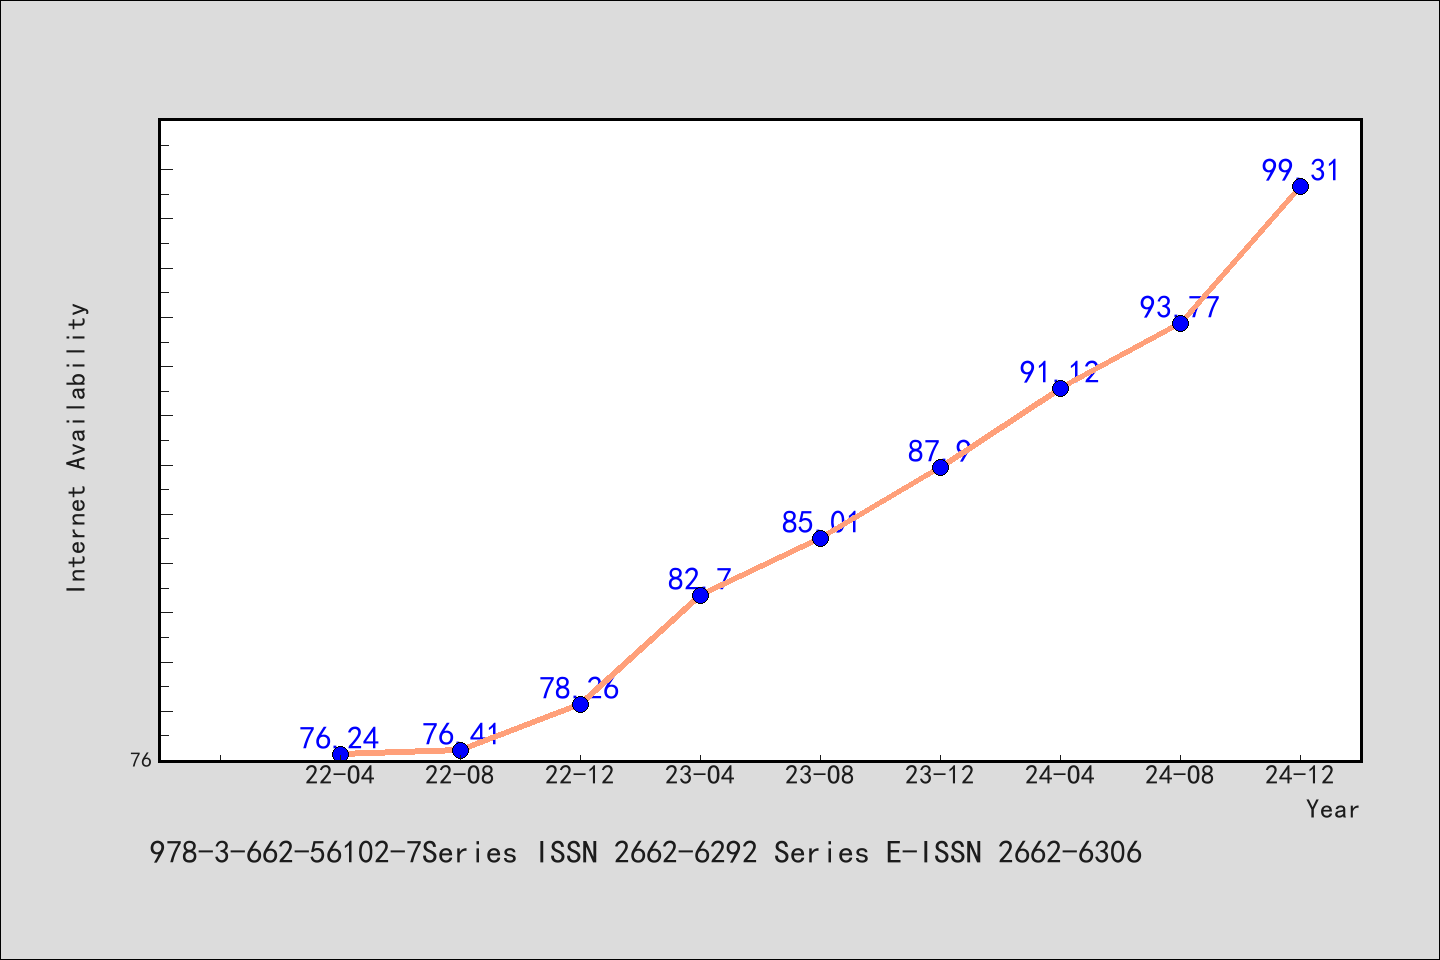Select the 78.26 data point marker

pyautogui.click(x=580, y=704)
